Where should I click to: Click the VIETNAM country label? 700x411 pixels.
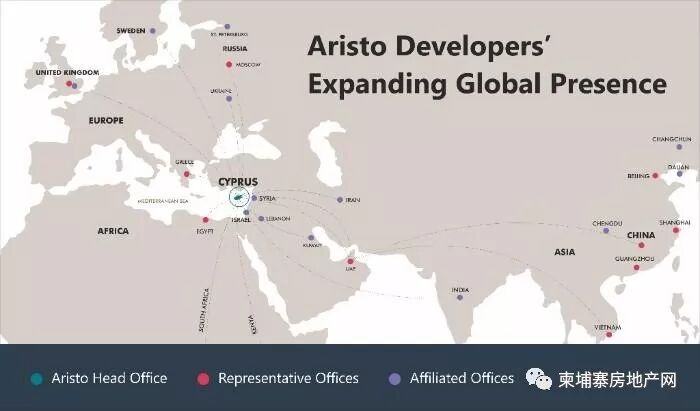[608, 327]
